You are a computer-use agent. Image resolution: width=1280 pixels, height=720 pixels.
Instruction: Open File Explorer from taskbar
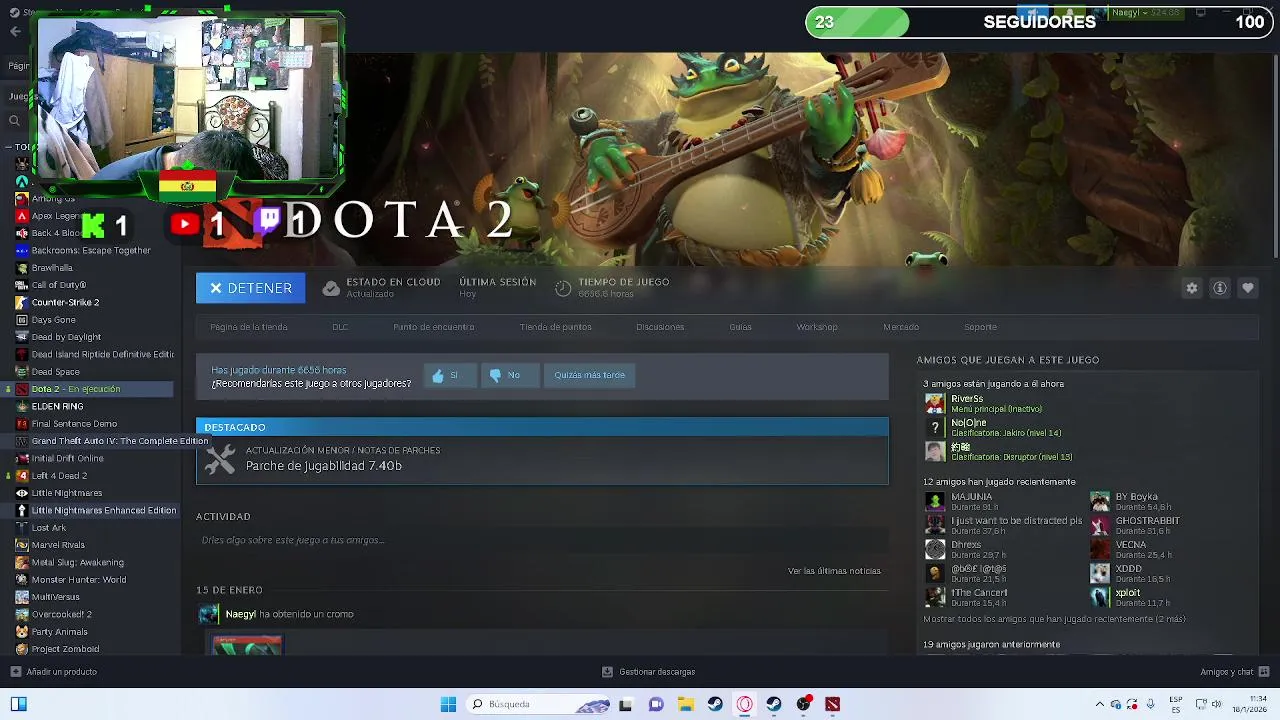click(x=686, y=704)
